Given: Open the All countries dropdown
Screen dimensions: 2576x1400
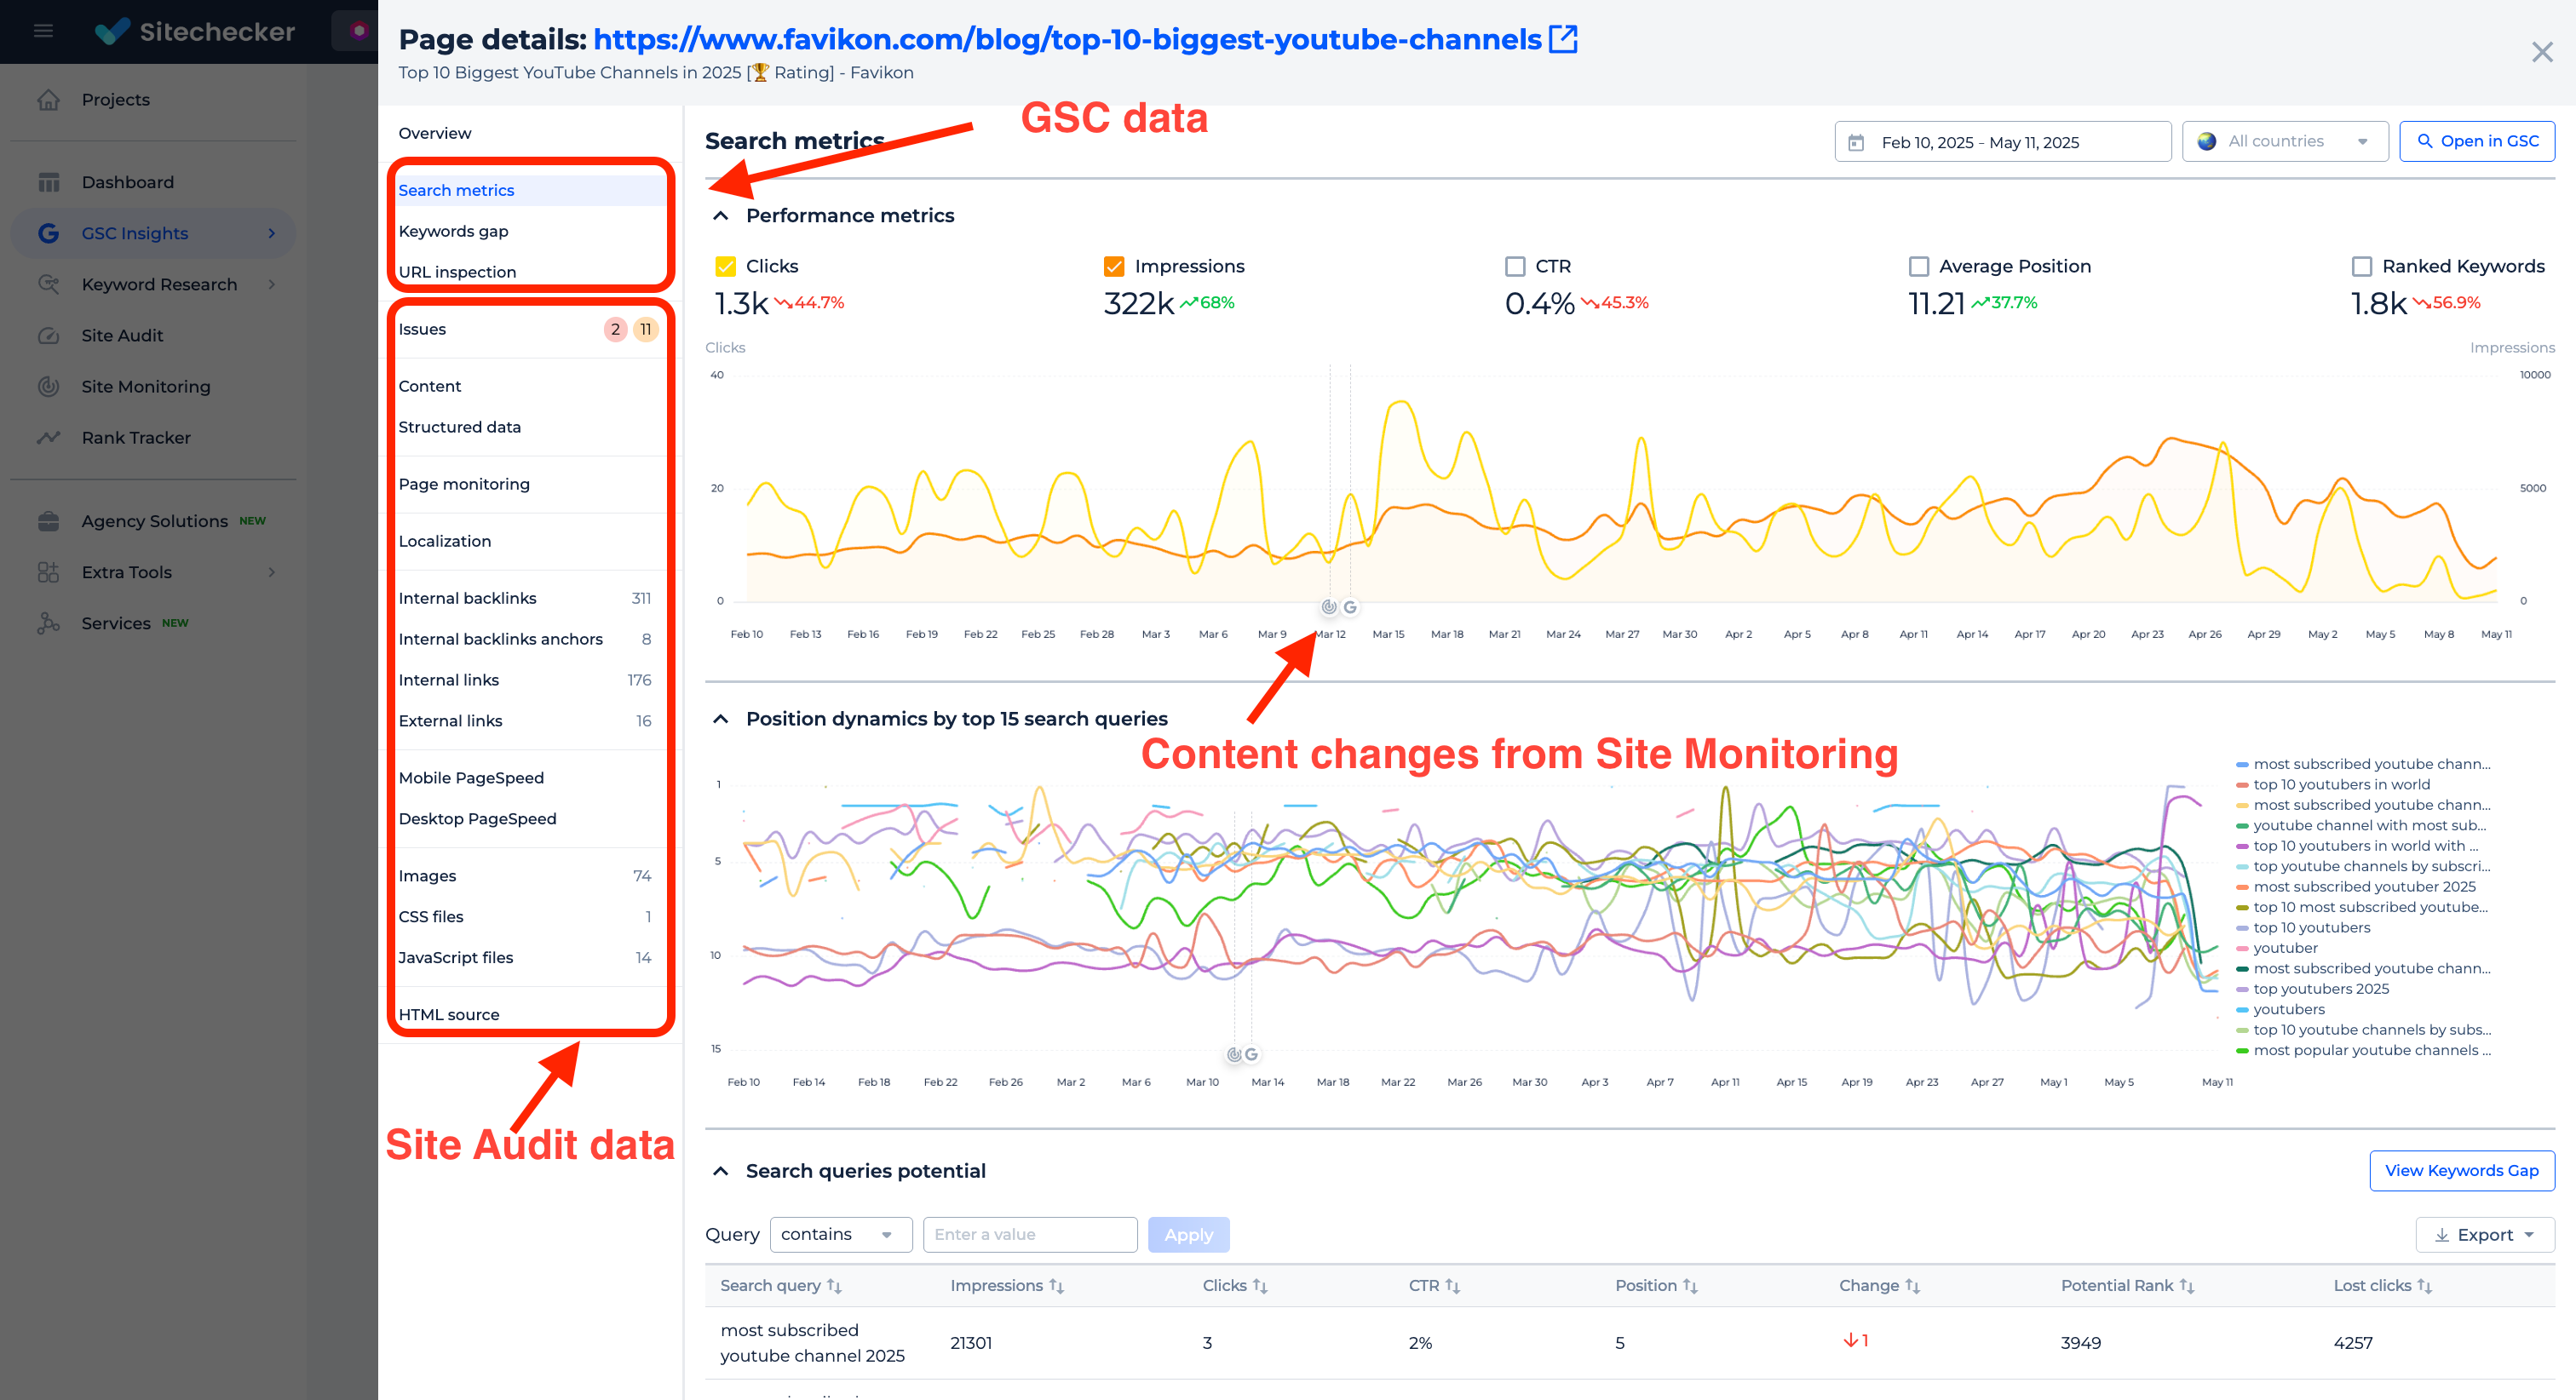Looking at the screenshot, I should pyautogui.click(x=2285, y=141).
